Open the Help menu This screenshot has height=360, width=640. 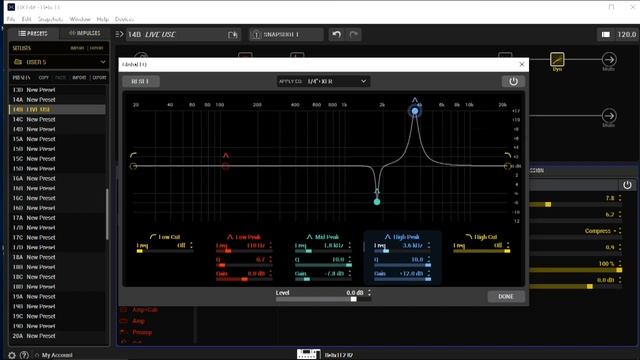tap(102, 19)
